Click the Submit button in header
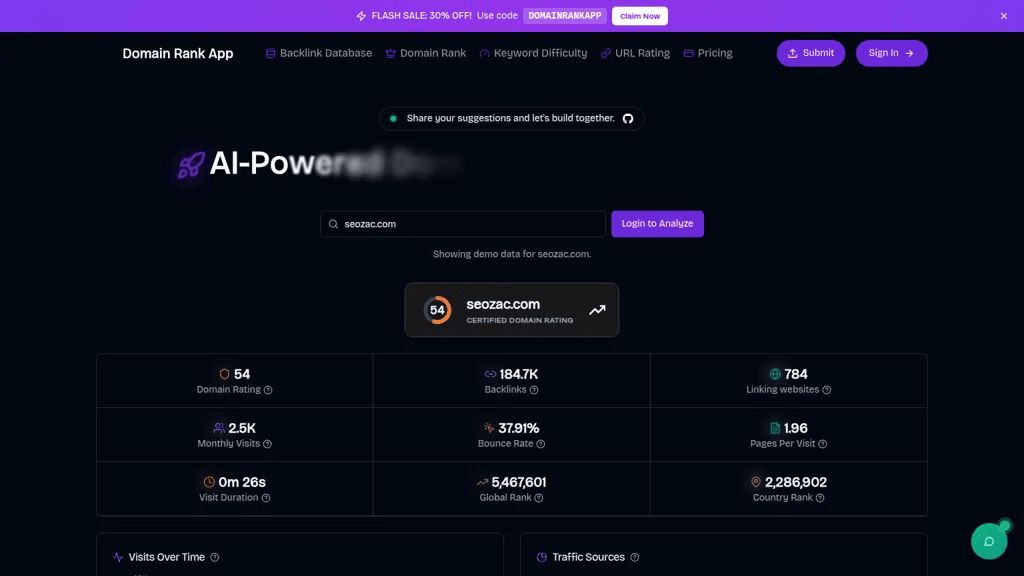This screenshot has width=1024, height=576. point(810,53)
